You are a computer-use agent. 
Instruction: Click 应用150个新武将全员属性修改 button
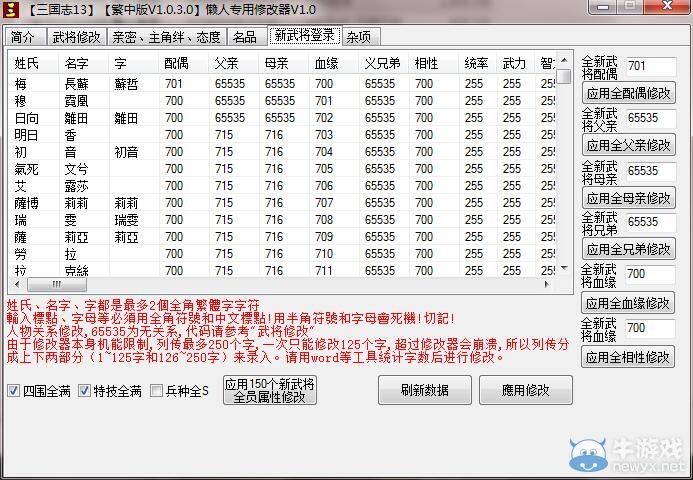(x=270, y=390)
